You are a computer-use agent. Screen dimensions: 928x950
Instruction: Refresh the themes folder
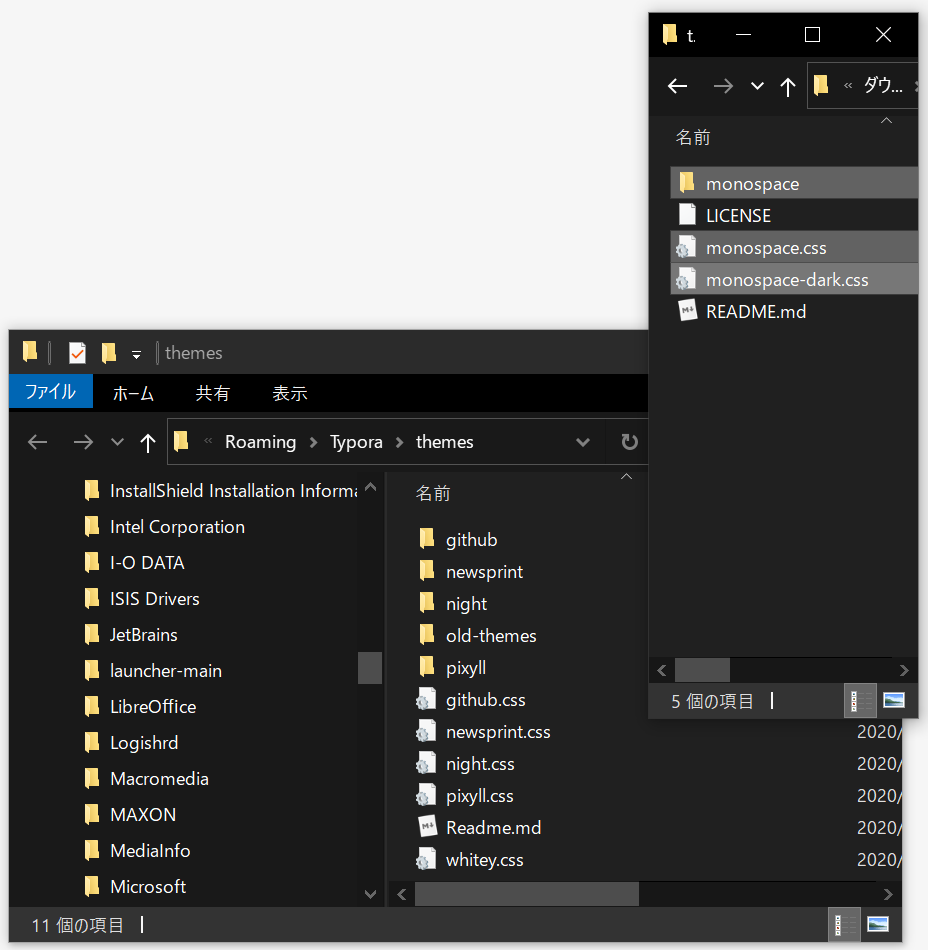[x=629, y=442]
